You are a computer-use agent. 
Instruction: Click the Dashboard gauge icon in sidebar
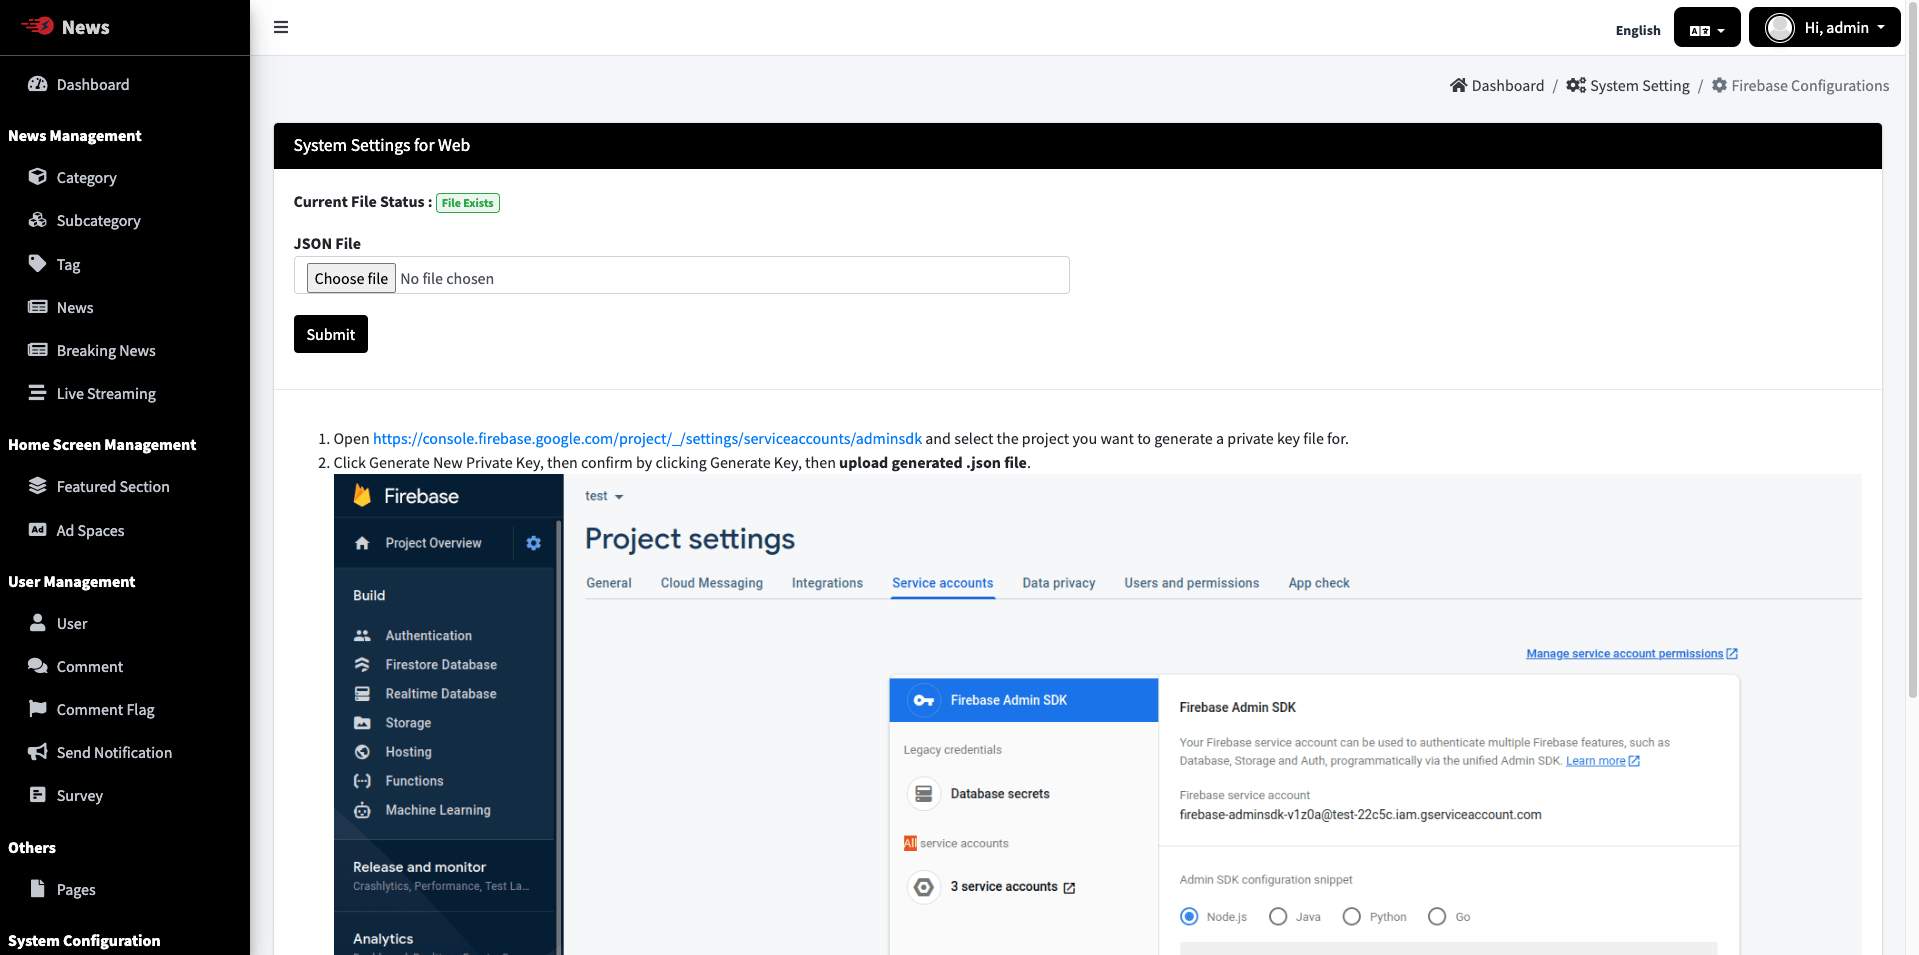click(38, 84)
